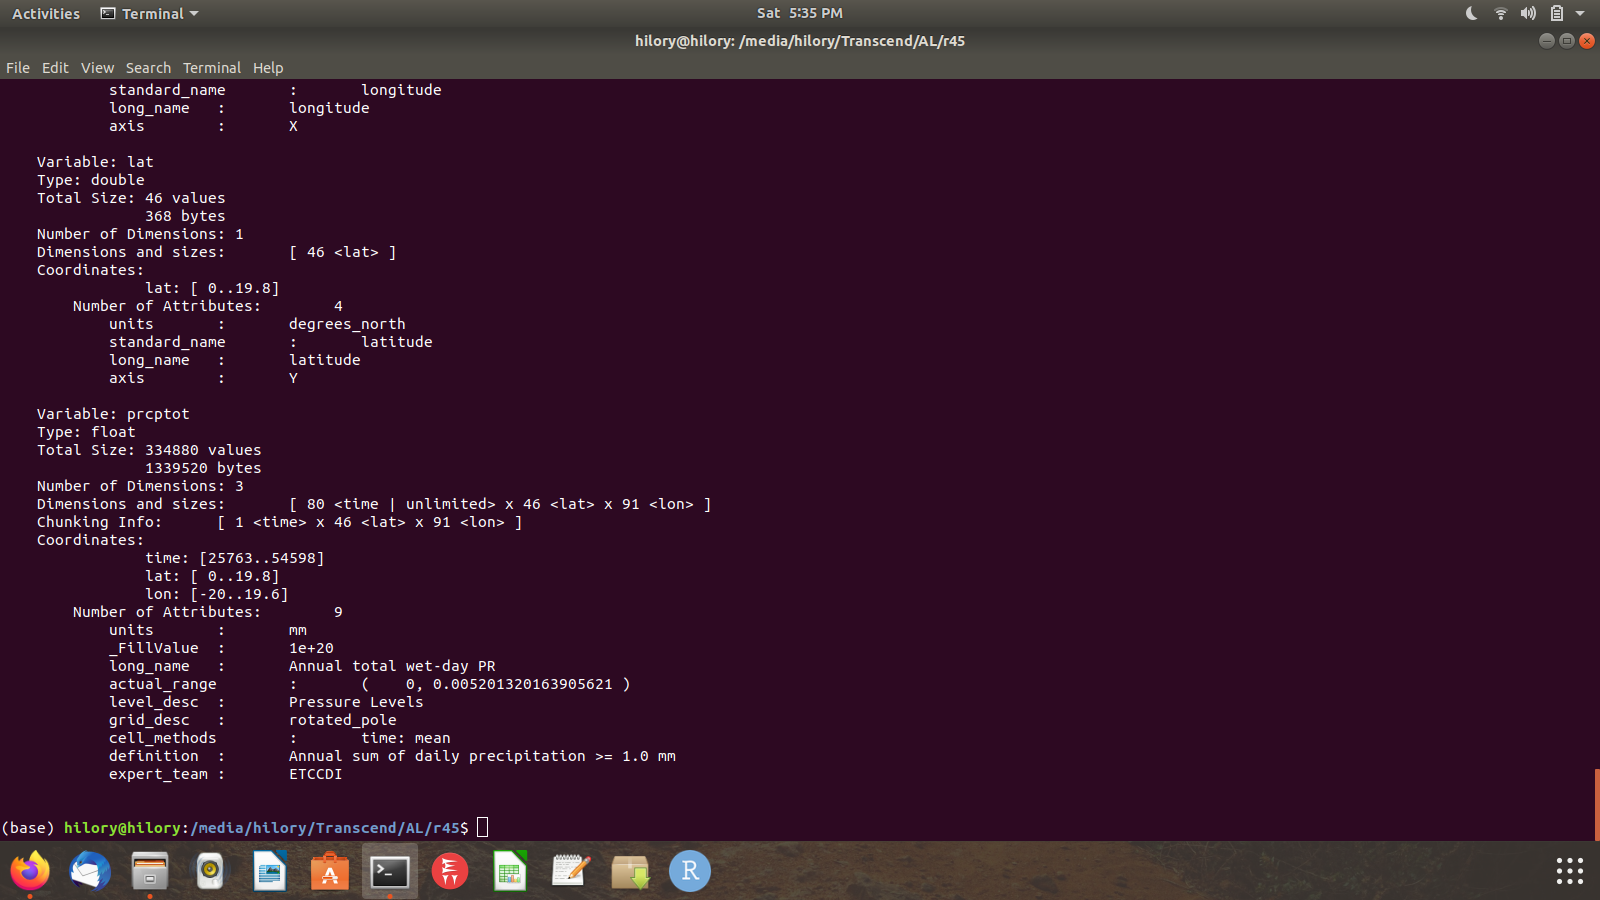Click the Terminal icon in dock

(x=390, y=871)
